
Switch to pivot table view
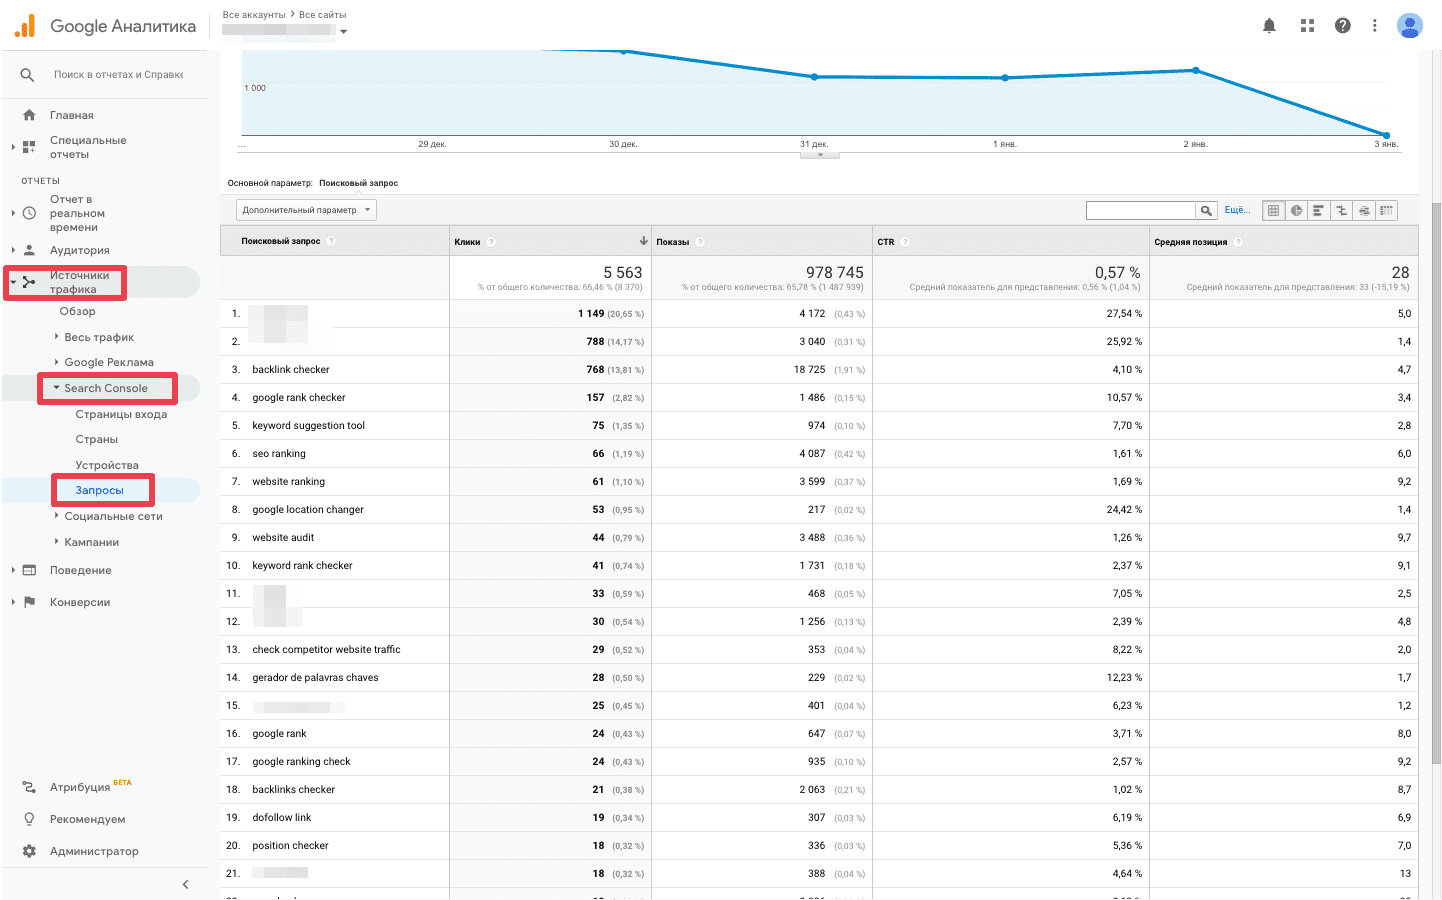pyautogui.click(x=1386, y=210)
